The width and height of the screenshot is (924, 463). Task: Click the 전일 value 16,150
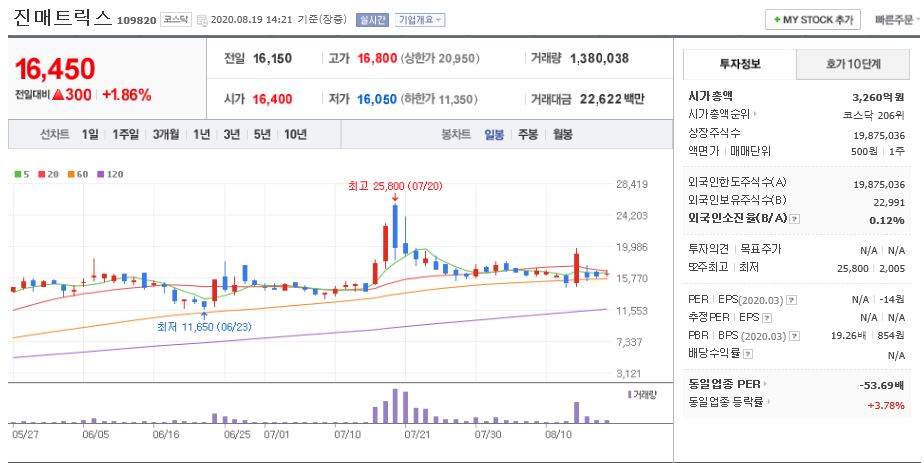coord(272,58)
